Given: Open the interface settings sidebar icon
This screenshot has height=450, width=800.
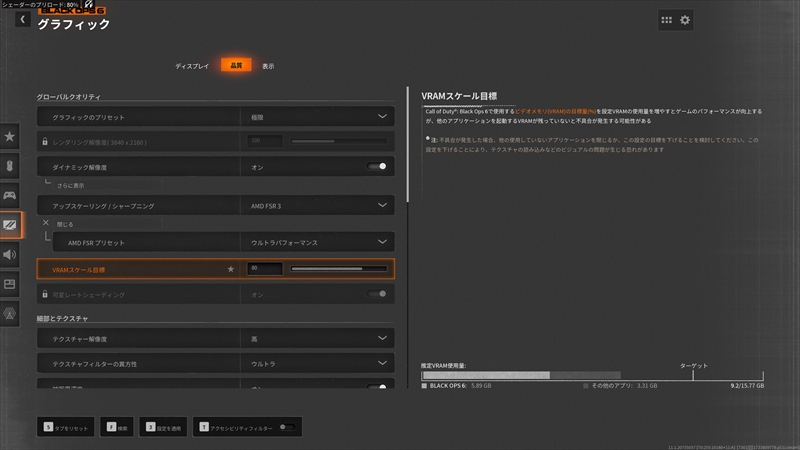Looking at the screenshot, I should tap(10, 284).
